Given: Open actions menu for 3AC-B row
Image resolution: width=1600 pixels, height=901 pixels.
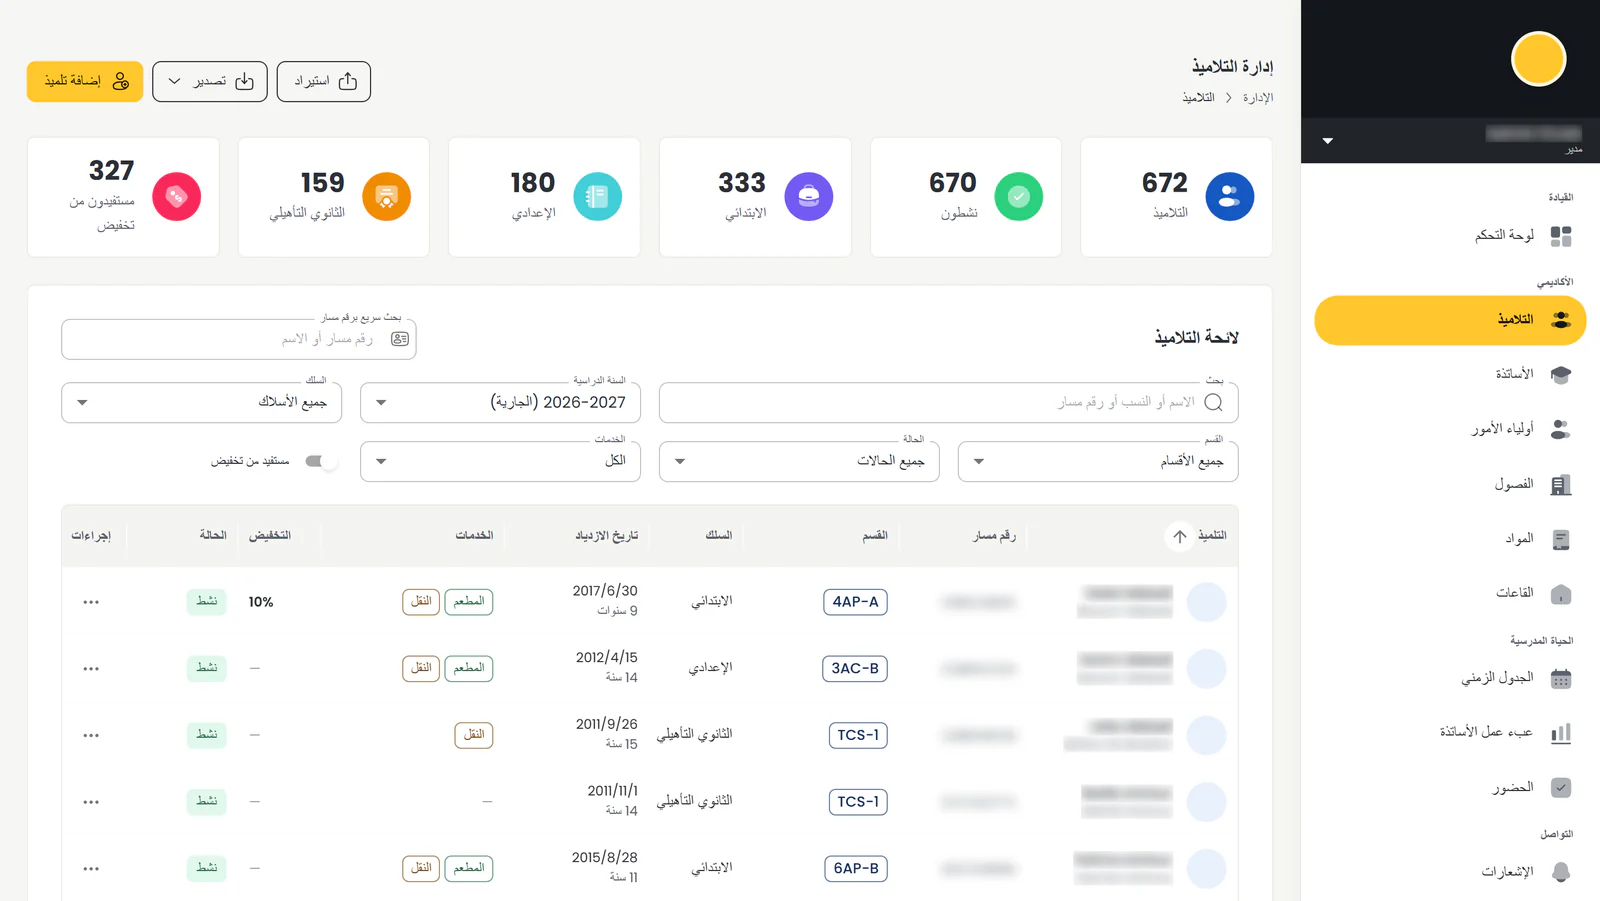Looking at the screenshot, I should click(91, 668).
